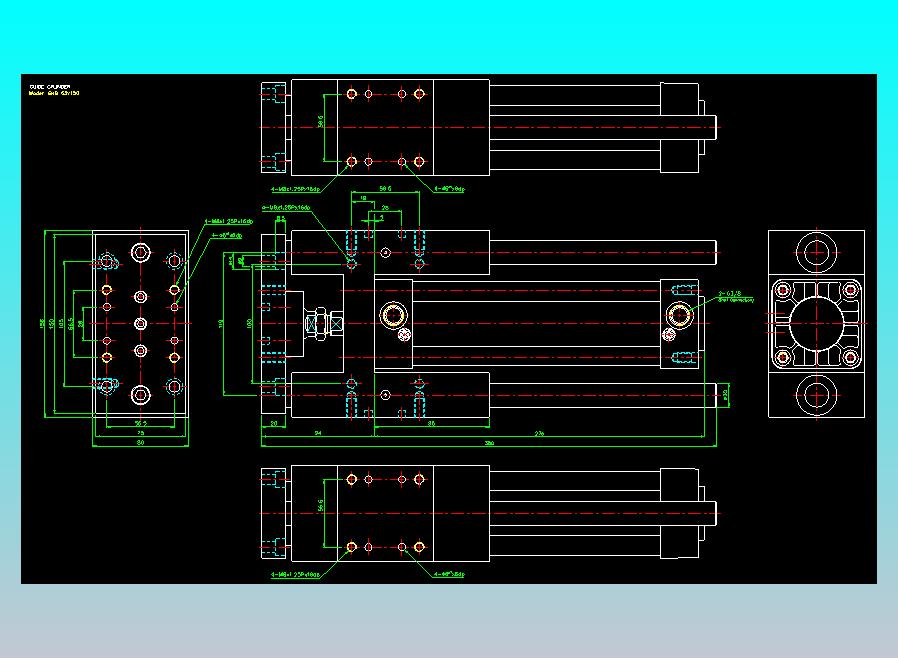Click the large center bore in the right end view

tap(816, 324)
